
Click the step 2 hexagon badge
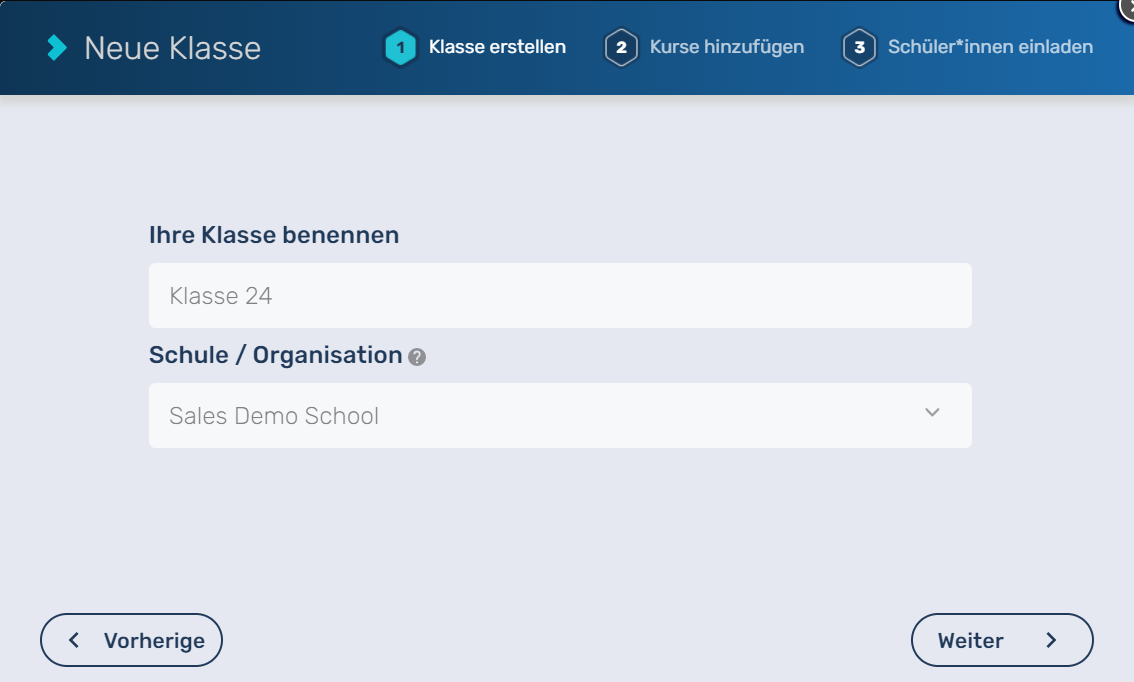621,48
